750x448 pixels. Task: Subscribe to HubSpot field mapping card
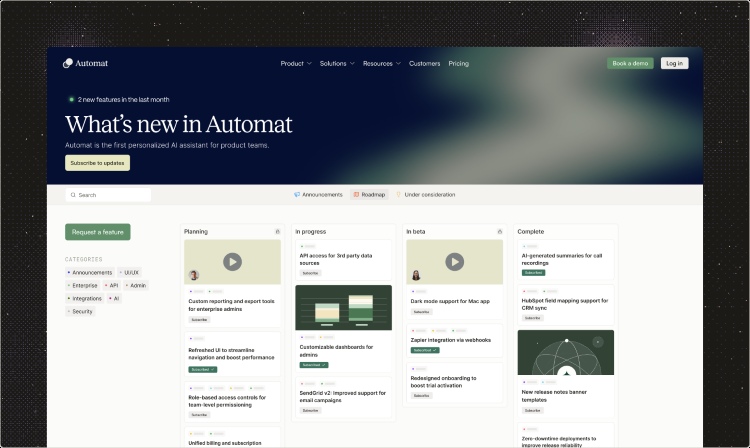tap(532, 318)
